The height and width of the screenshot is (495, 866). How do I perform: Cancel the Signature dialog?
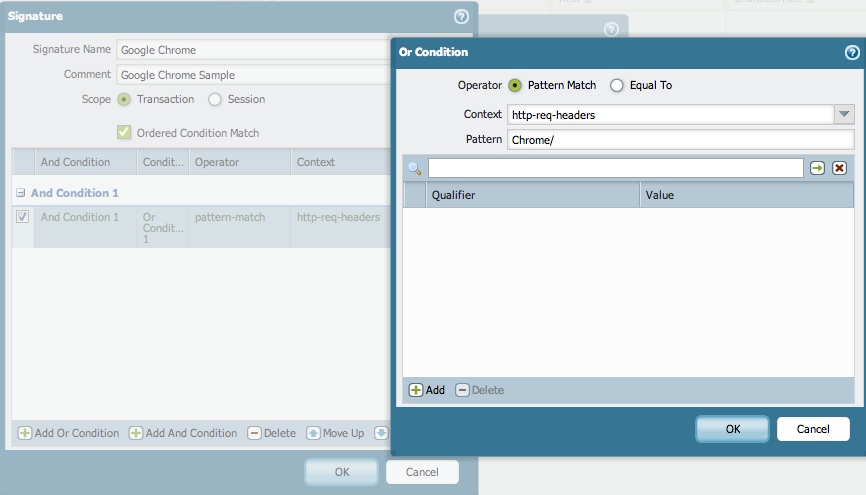[x=422, y=472]
